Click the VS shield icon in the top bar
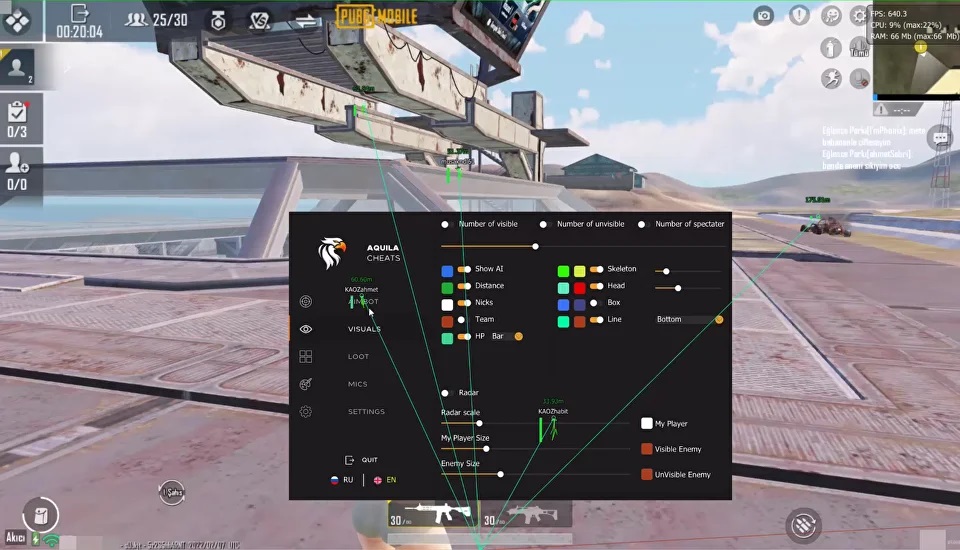This screenshot has width=960, height=550. click(260, 21)
